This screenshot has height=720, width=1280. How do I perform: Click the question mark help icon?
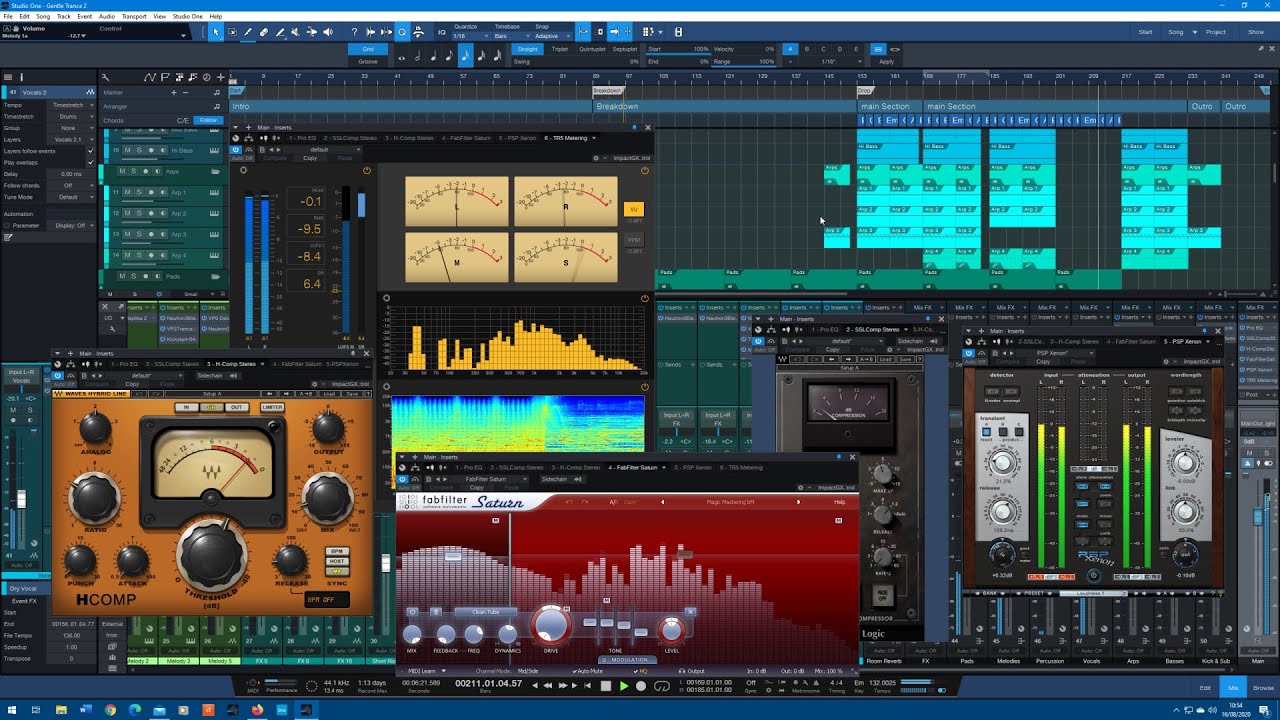point(354,32)
